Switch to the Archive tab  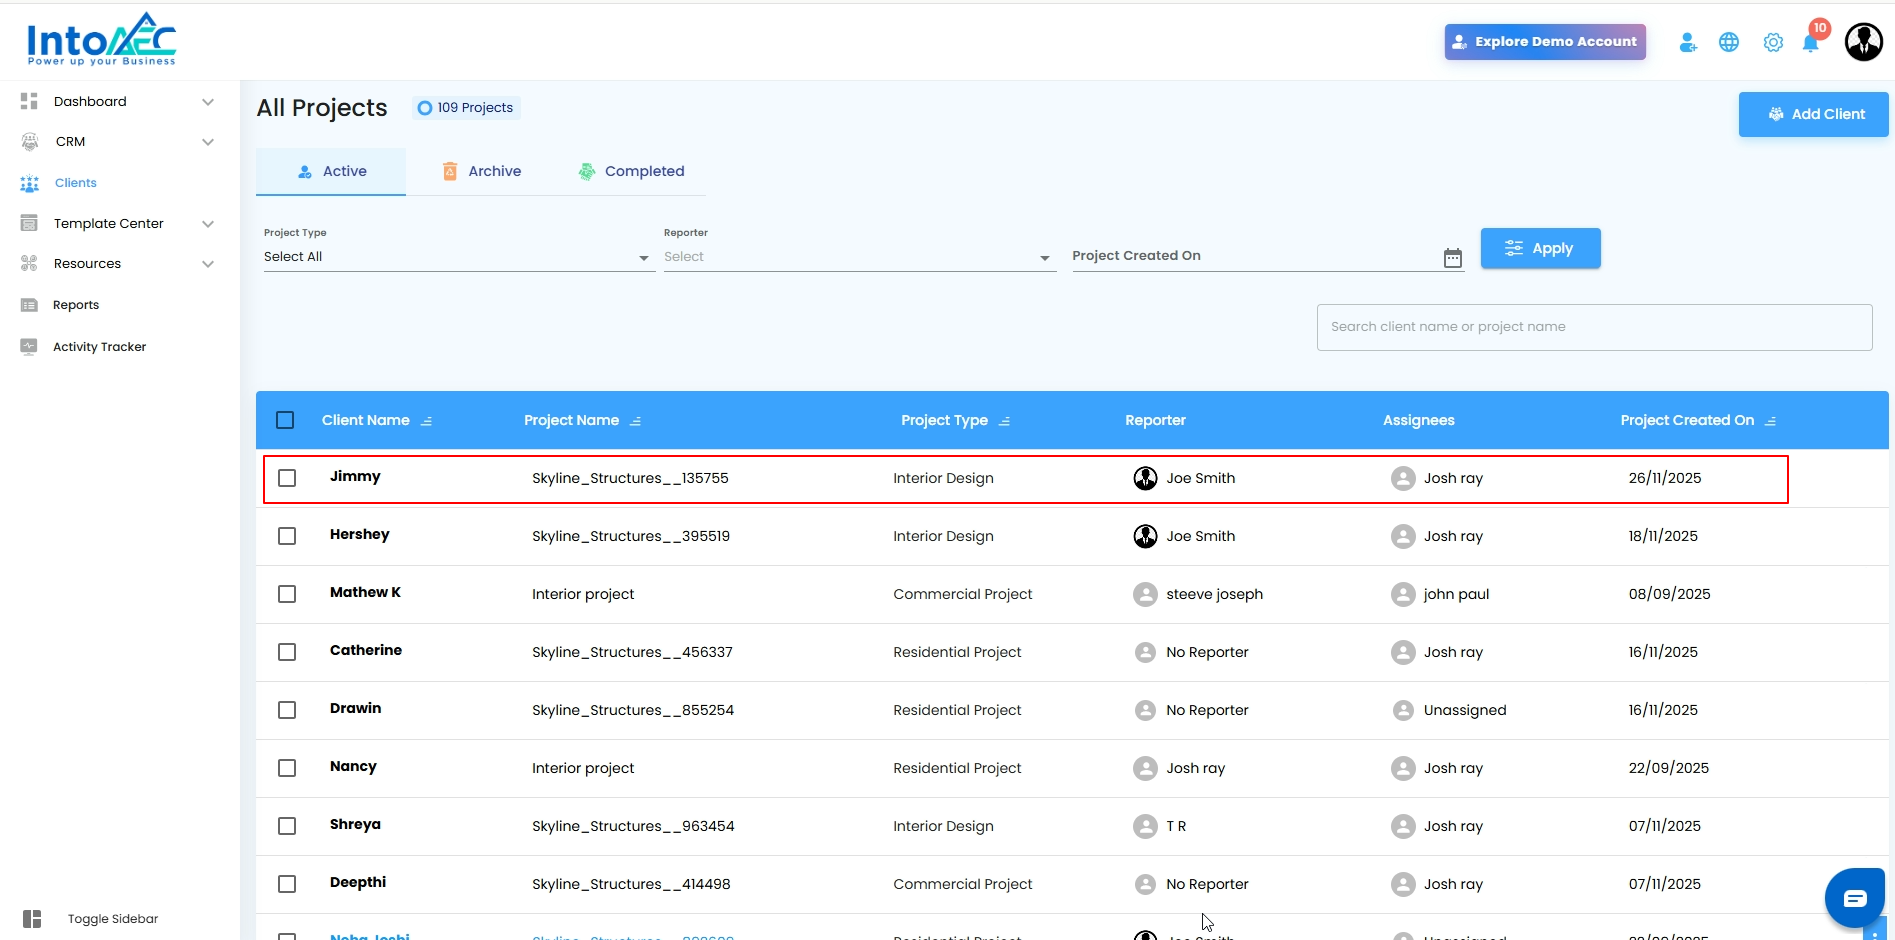[482, 171]
